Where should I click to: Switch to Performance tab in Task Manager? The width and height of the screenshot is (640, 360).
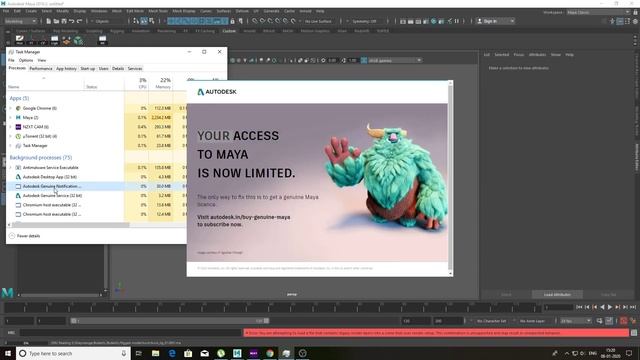pos(41,69)
